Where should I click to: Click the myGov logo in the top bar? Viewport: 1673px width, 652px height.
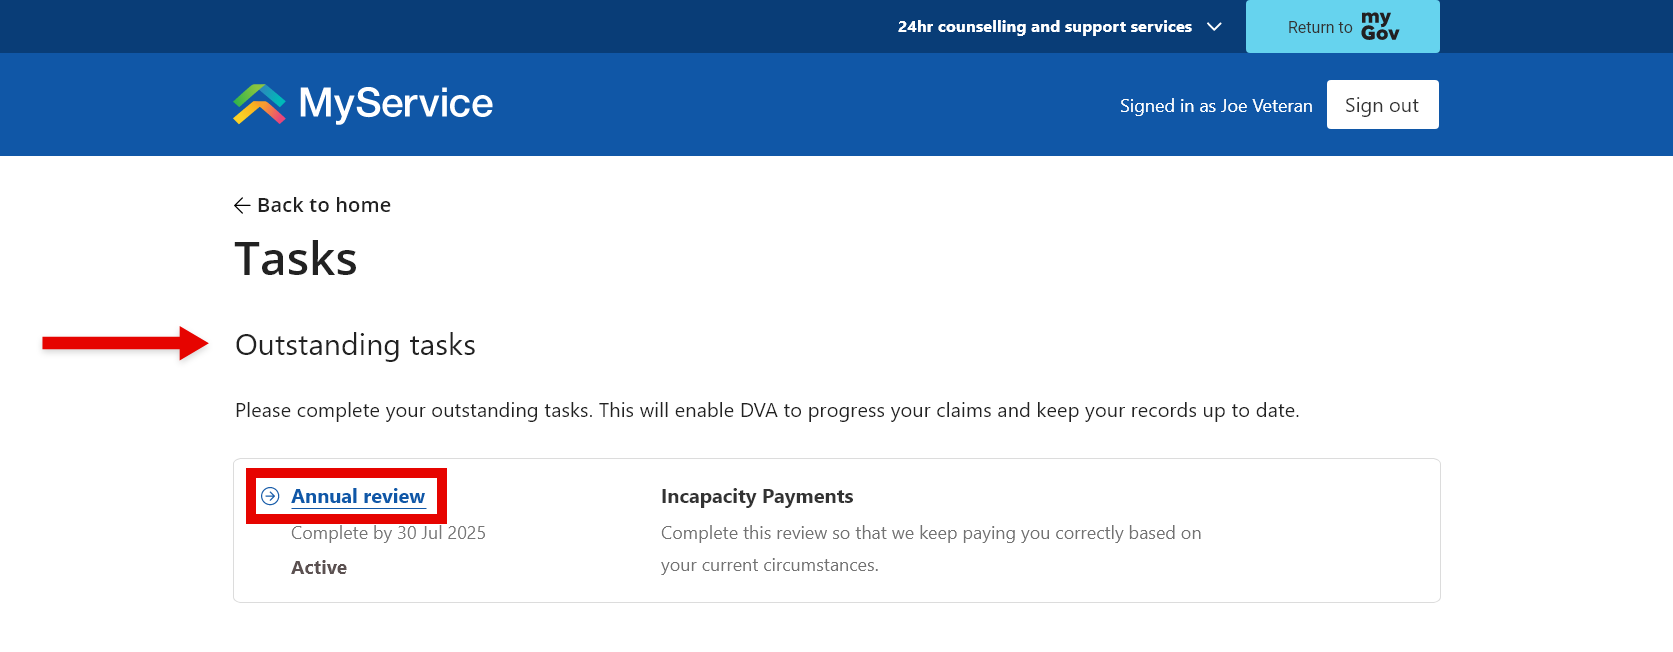(x=1379, y=26)
